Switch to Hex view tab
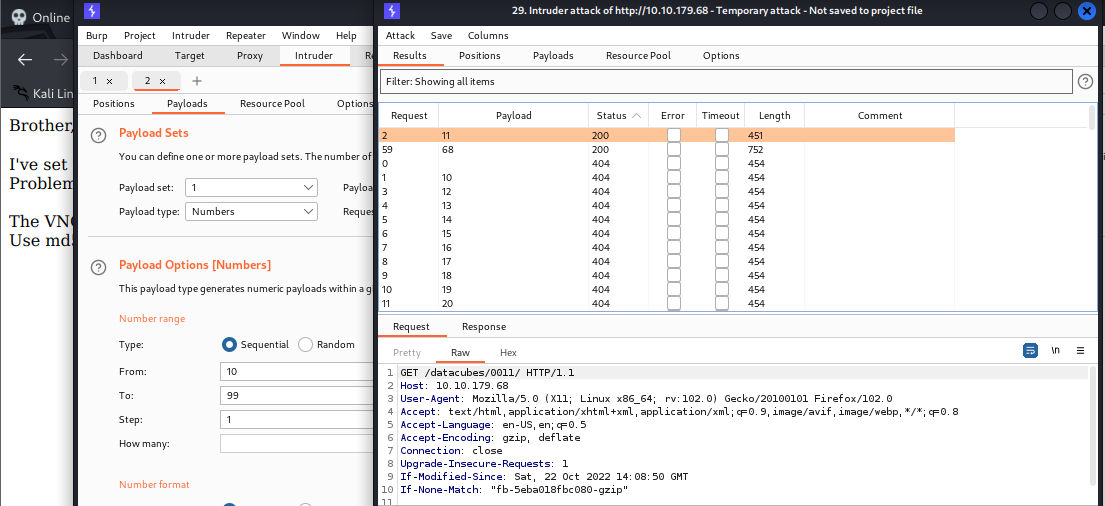1105x506 pixels. [x=508, y=352]
